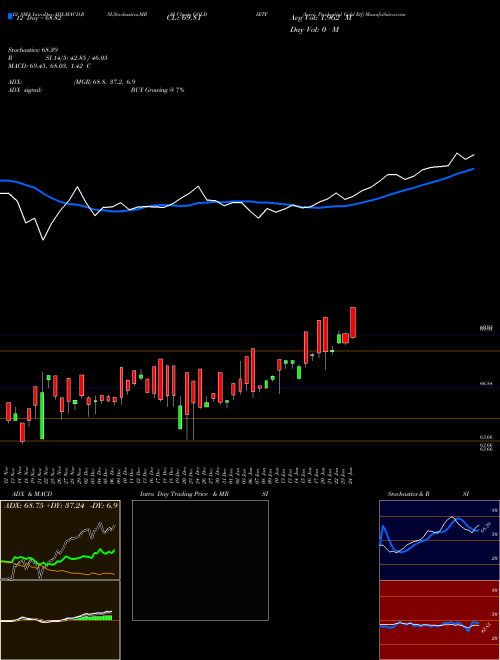The image size is (500, 660).
Task: Select the '12 Day = 68.82' label
Action: point(37,18)
